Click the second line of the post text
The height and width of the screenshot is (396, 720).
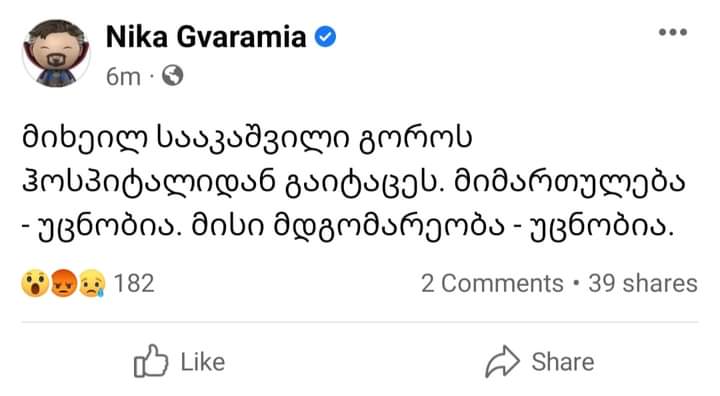pyautogui.click(x=354, y=183)
